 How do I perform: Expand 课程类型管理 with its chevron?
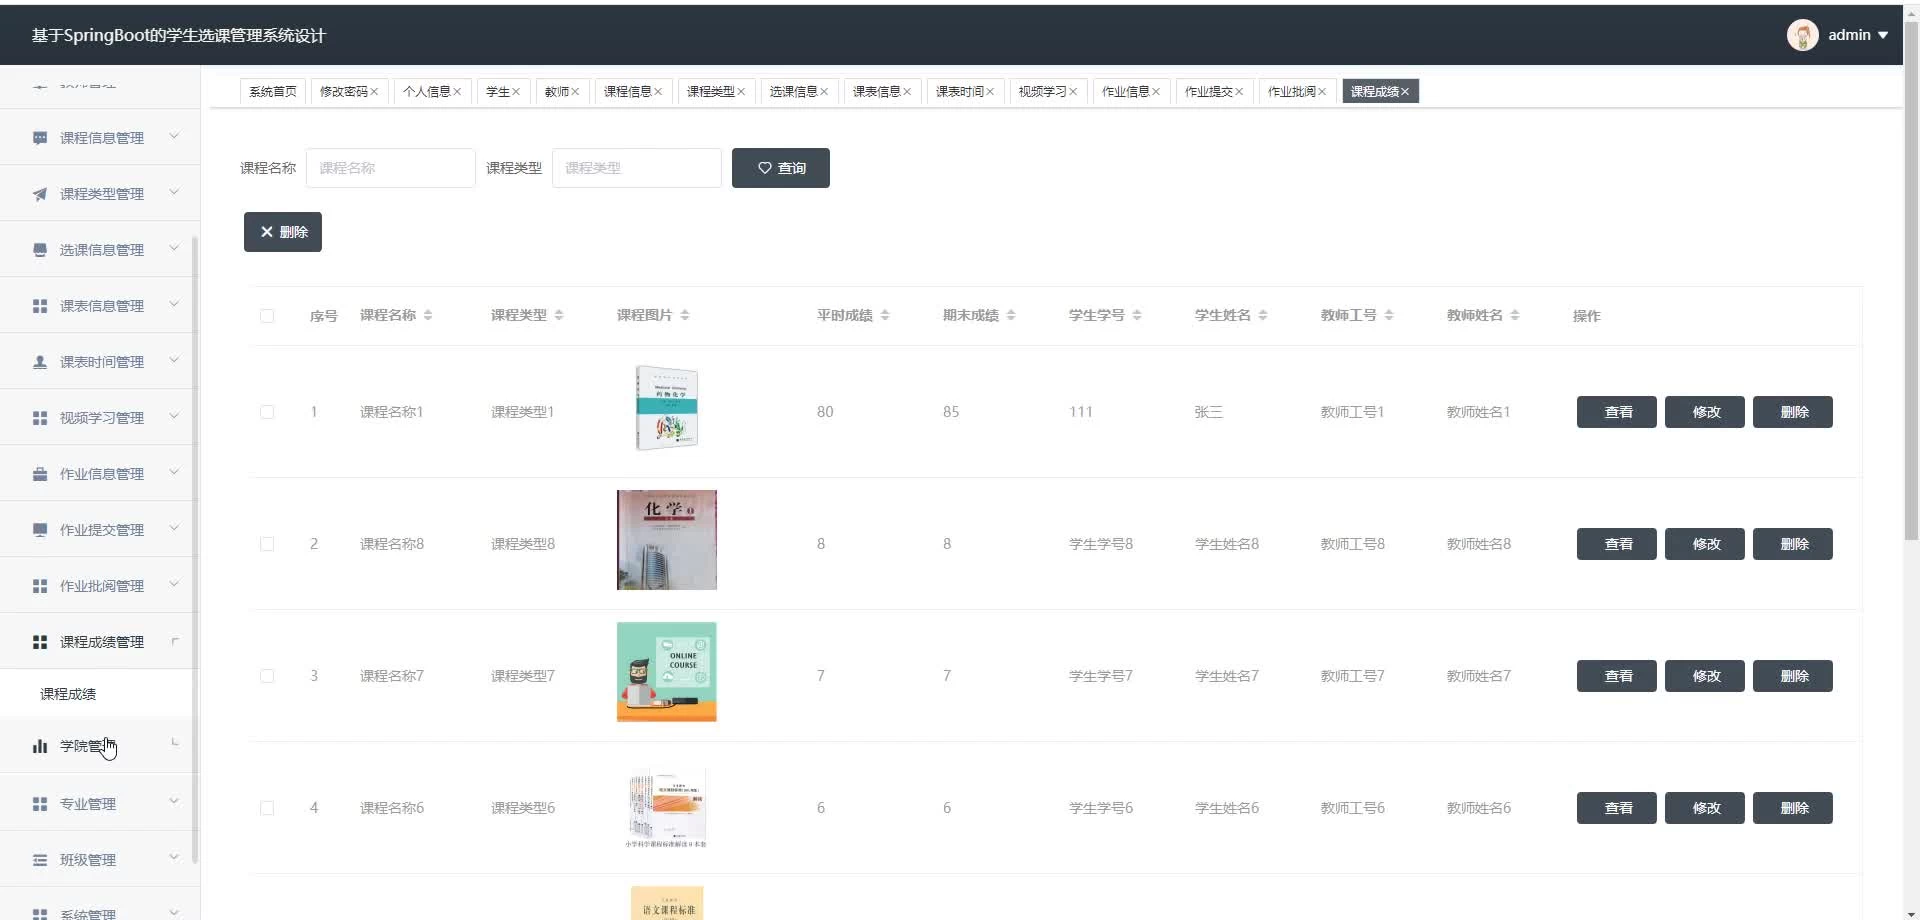174,192
